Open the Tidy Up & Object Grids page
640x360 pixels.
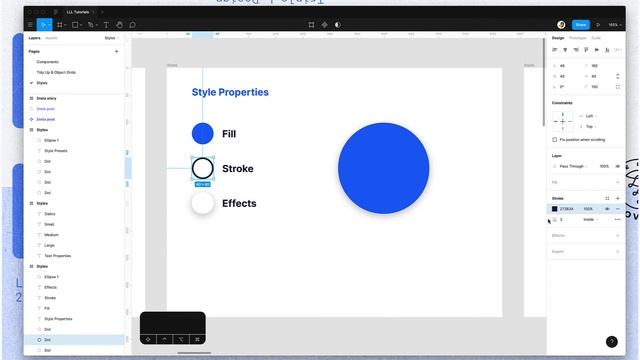click(56, 72)
